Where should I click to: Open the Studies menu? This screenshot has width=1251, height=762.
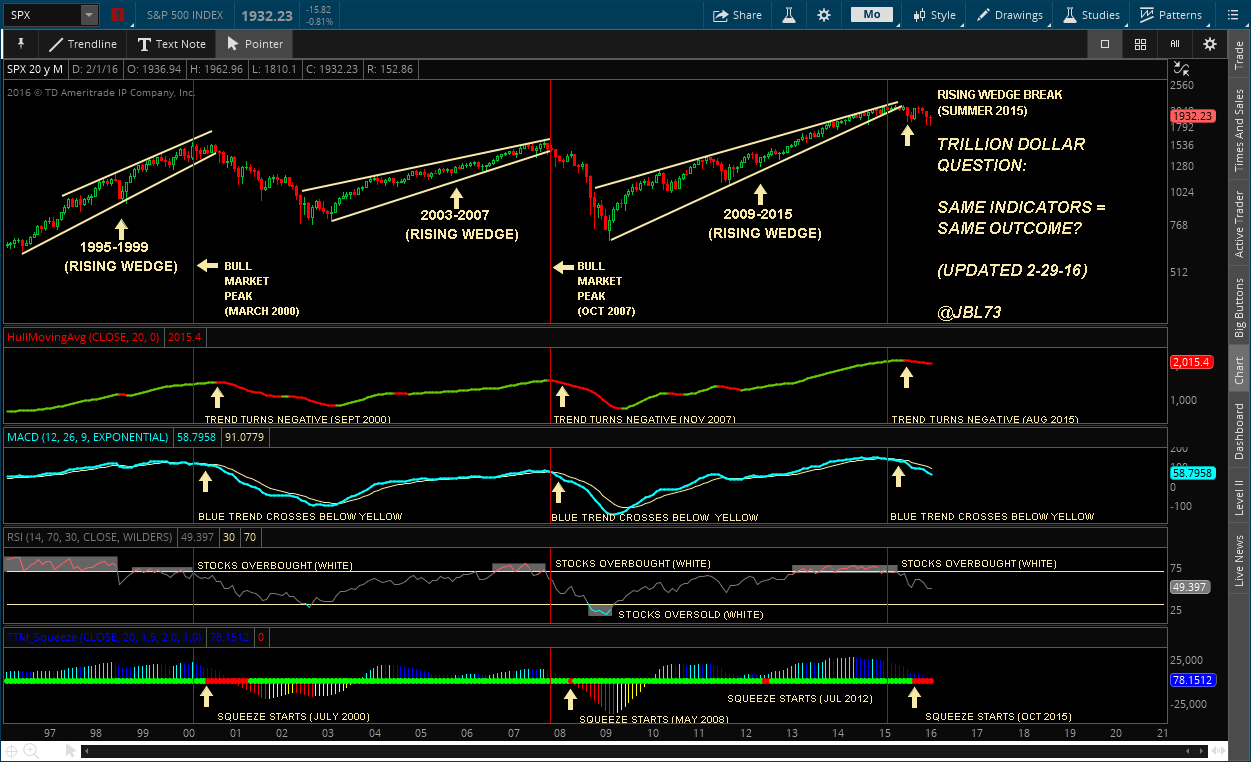pos(1092,15)
